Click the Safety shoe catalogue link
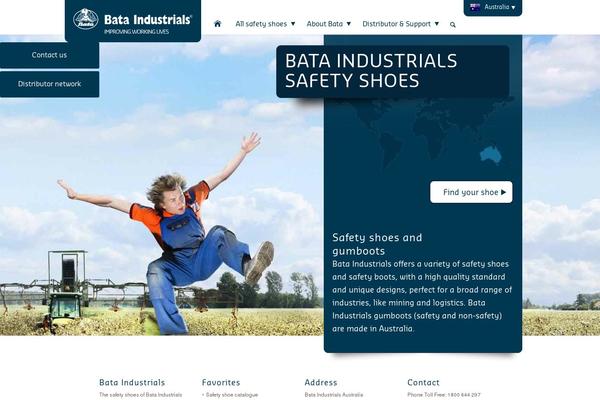The width and height of the screenshot is (600, 400). [232, 395]
